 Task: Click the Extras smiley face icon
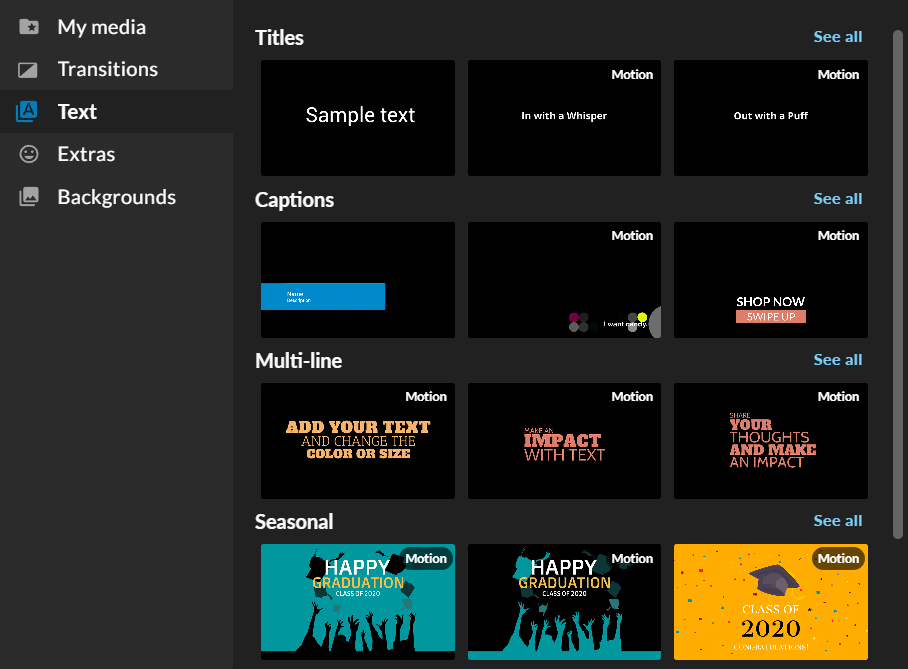(29, 154)
